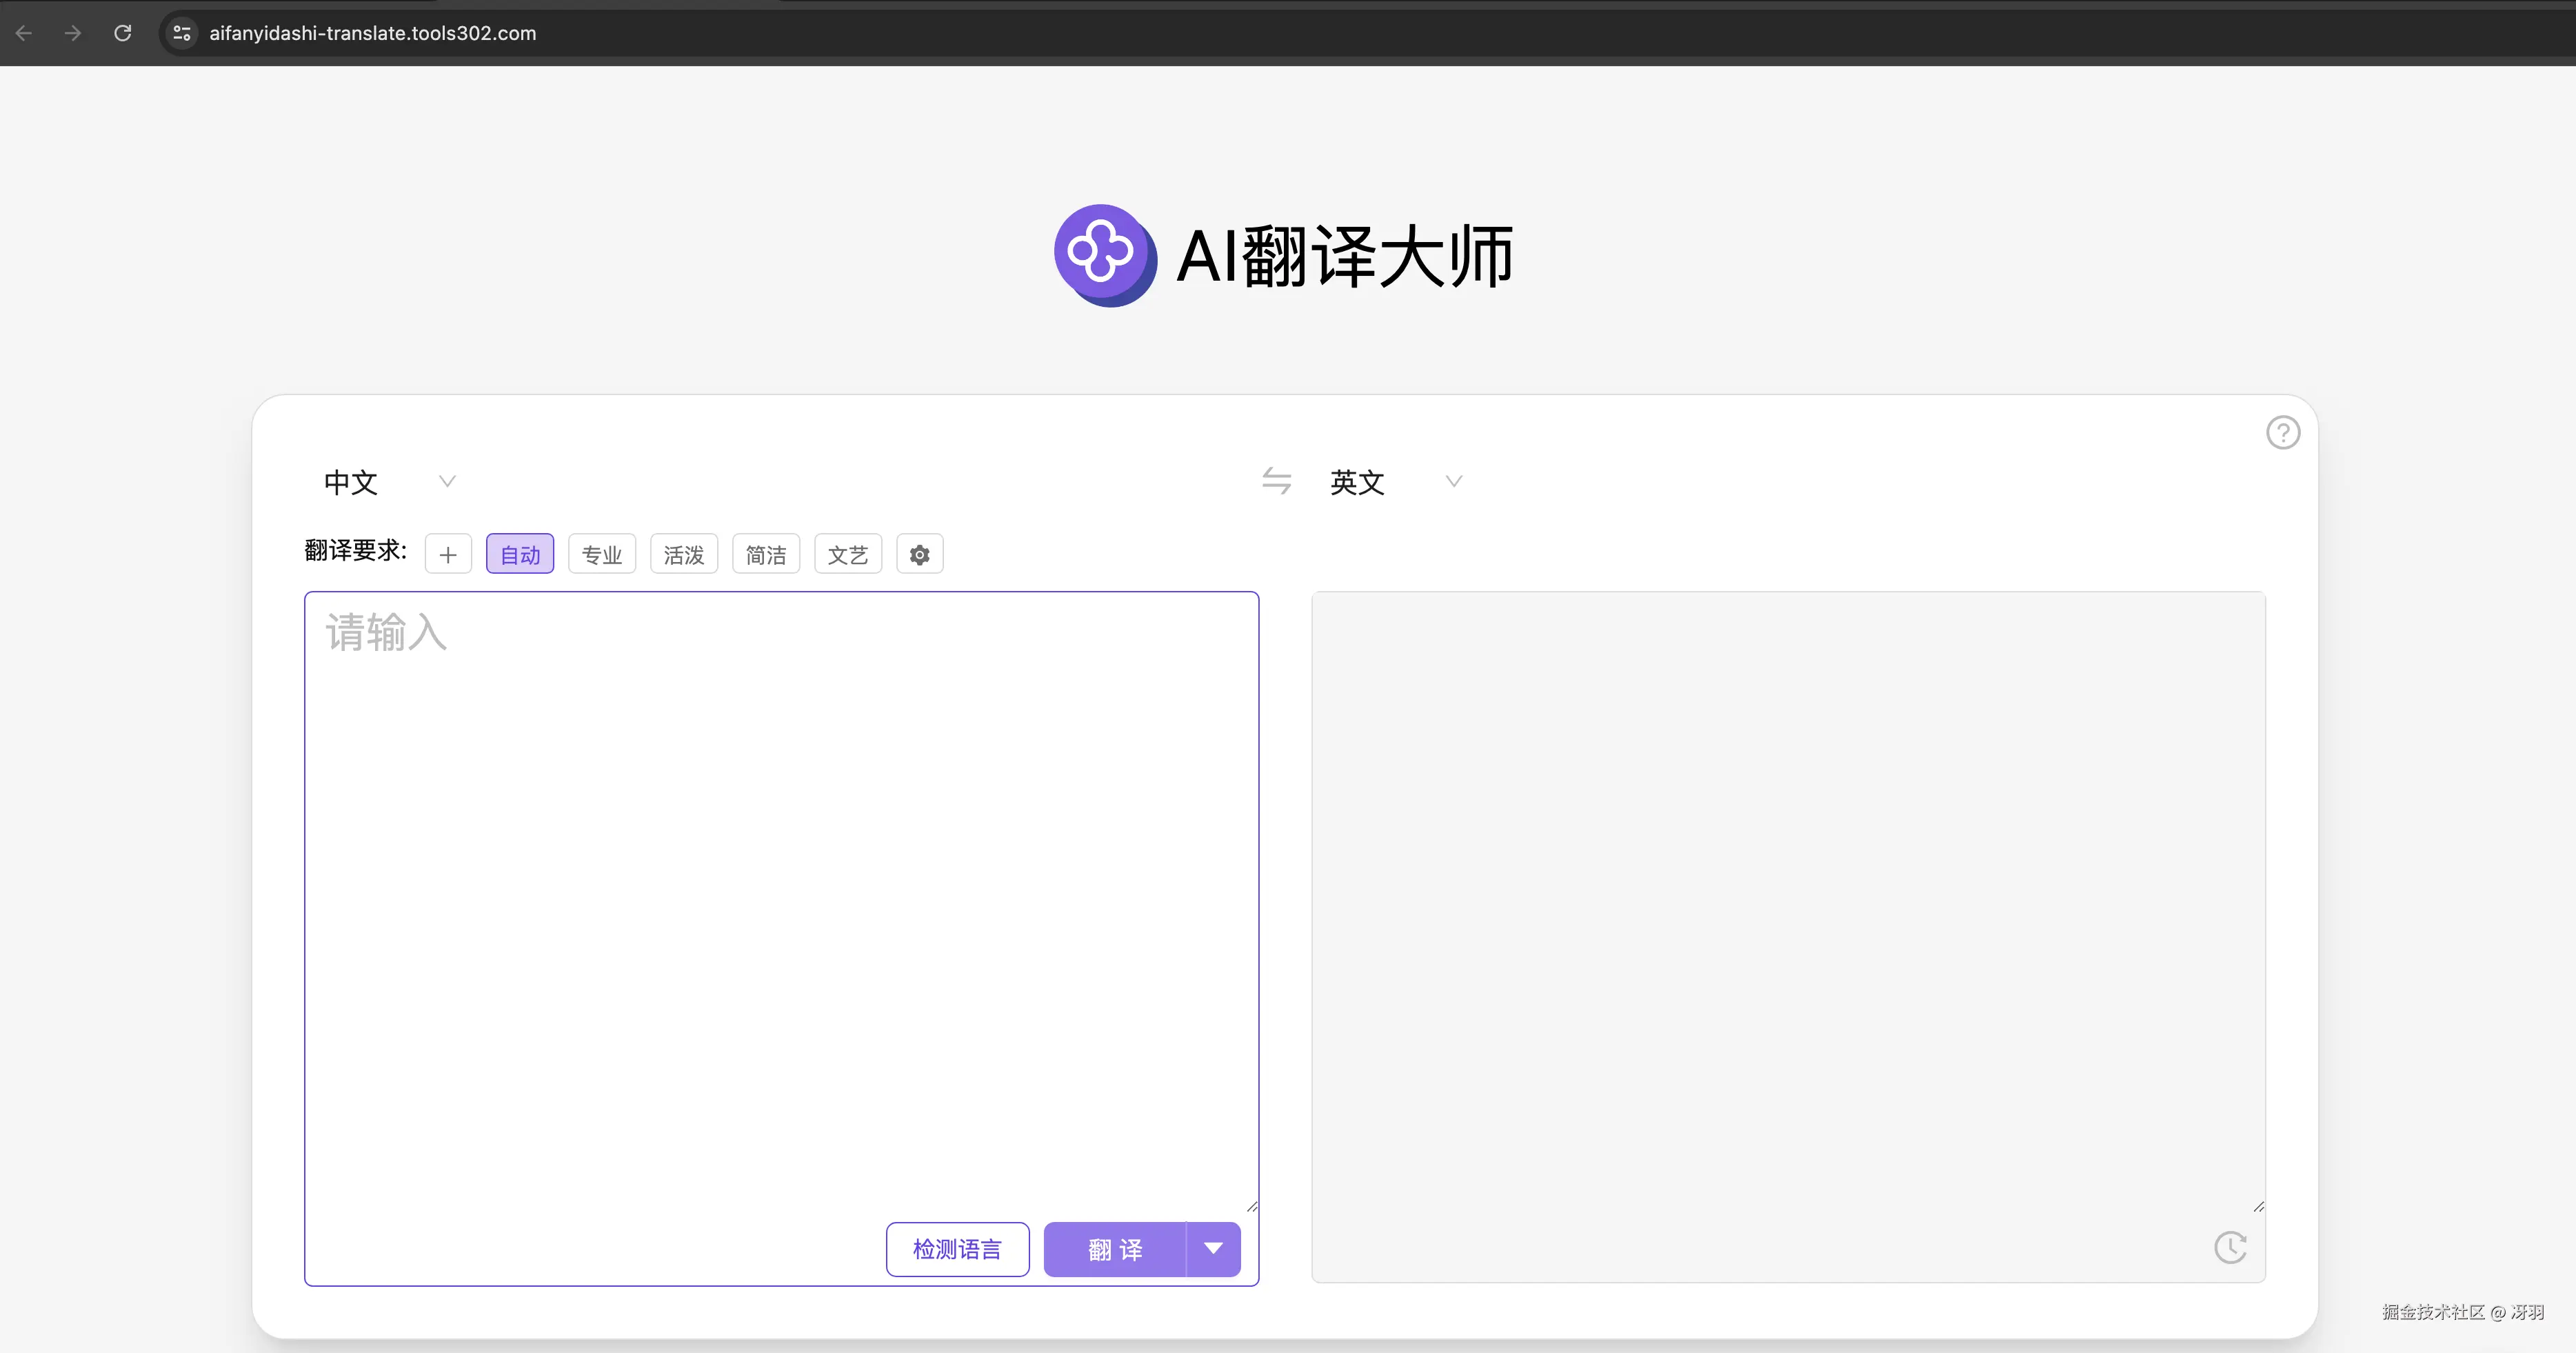Click the translation output text box
The image size is (2576, 1353).
click(x=1787, y=900)
